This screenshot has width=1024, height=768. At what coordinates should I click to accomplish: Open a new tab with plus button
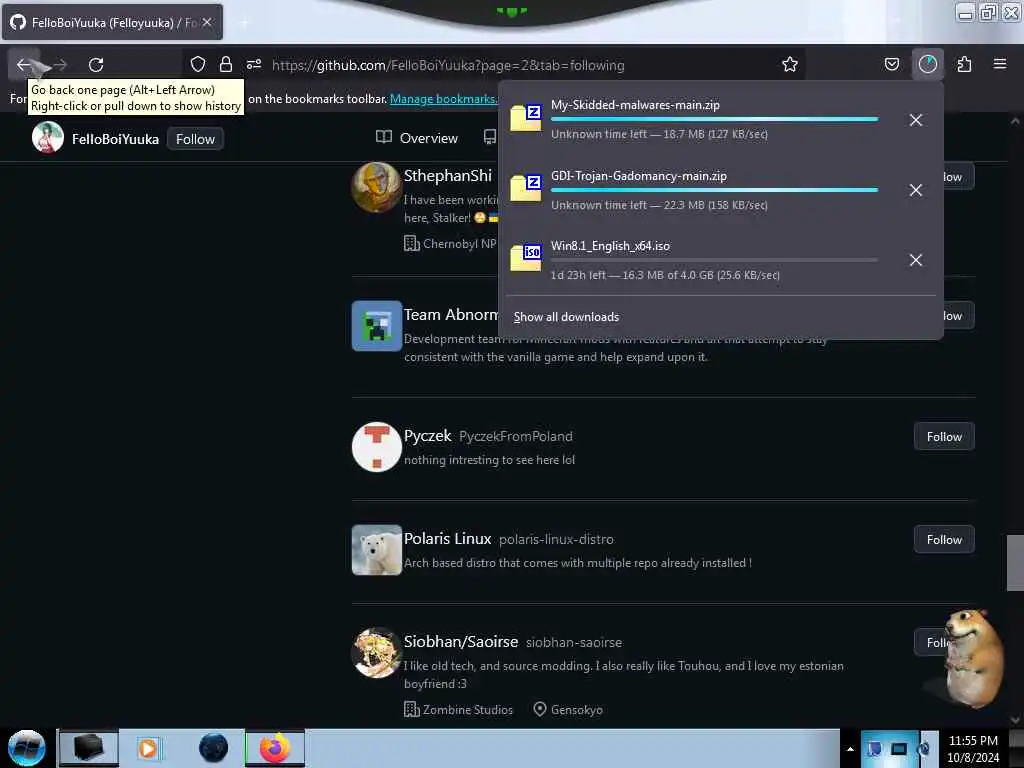point(245,23)
